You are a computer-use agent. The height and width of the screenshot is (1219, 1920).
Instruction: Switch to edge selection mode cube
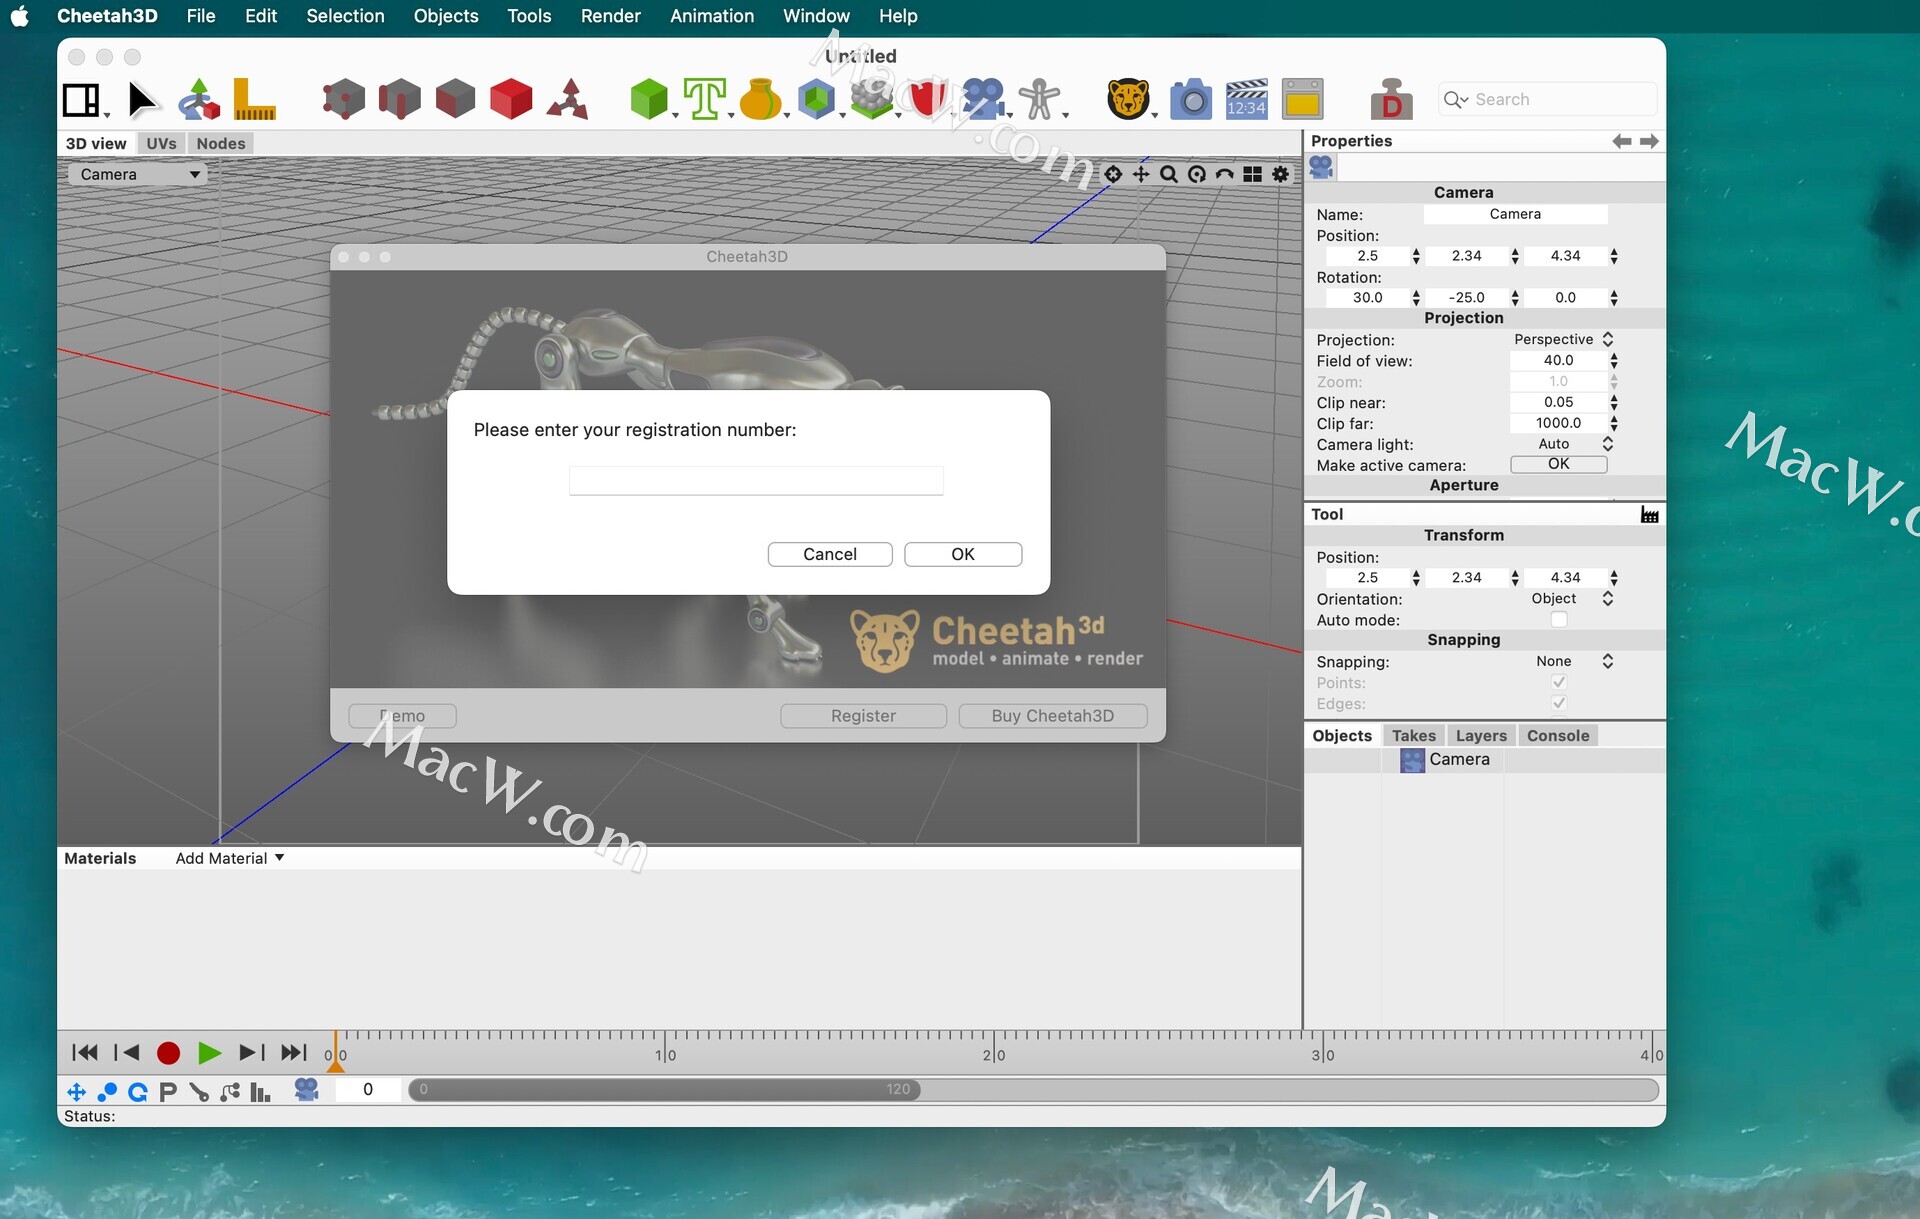click(399, 100)
